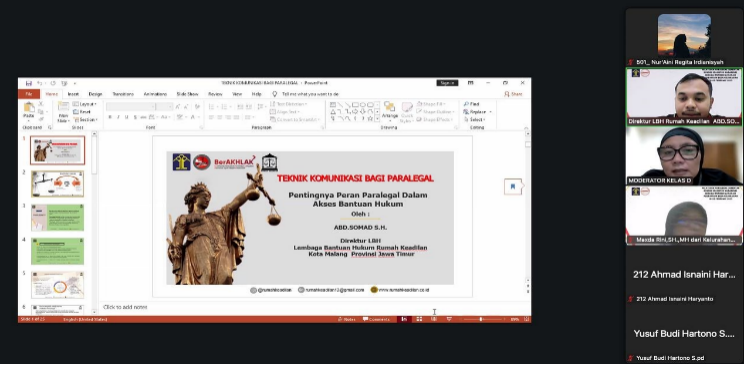Click the Redo icon in the quick access toolbar
The height and width of the screenshot is (366, 746).
click(53, 83)
